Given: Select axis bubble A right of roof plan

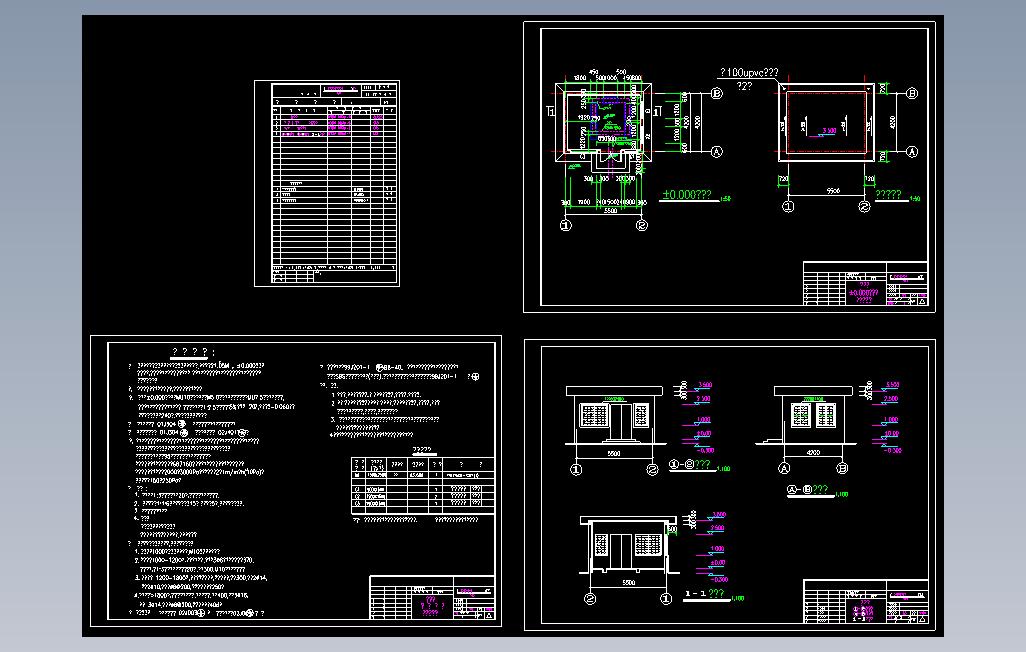Looking at the screenshot, I should coord(912,152).
